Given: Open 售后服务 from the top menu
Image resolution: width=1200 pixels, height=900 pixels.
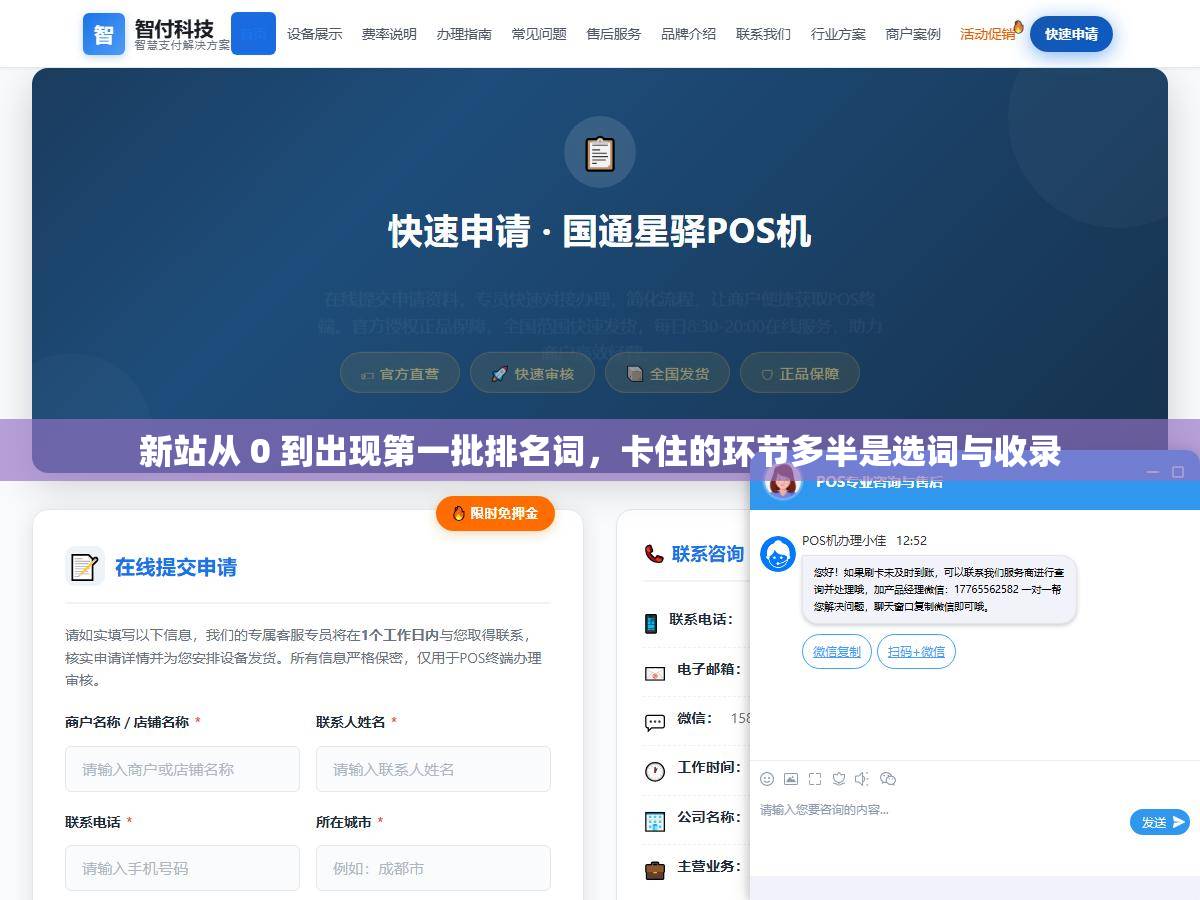Looking at the screenshot, I should (614, 34).
